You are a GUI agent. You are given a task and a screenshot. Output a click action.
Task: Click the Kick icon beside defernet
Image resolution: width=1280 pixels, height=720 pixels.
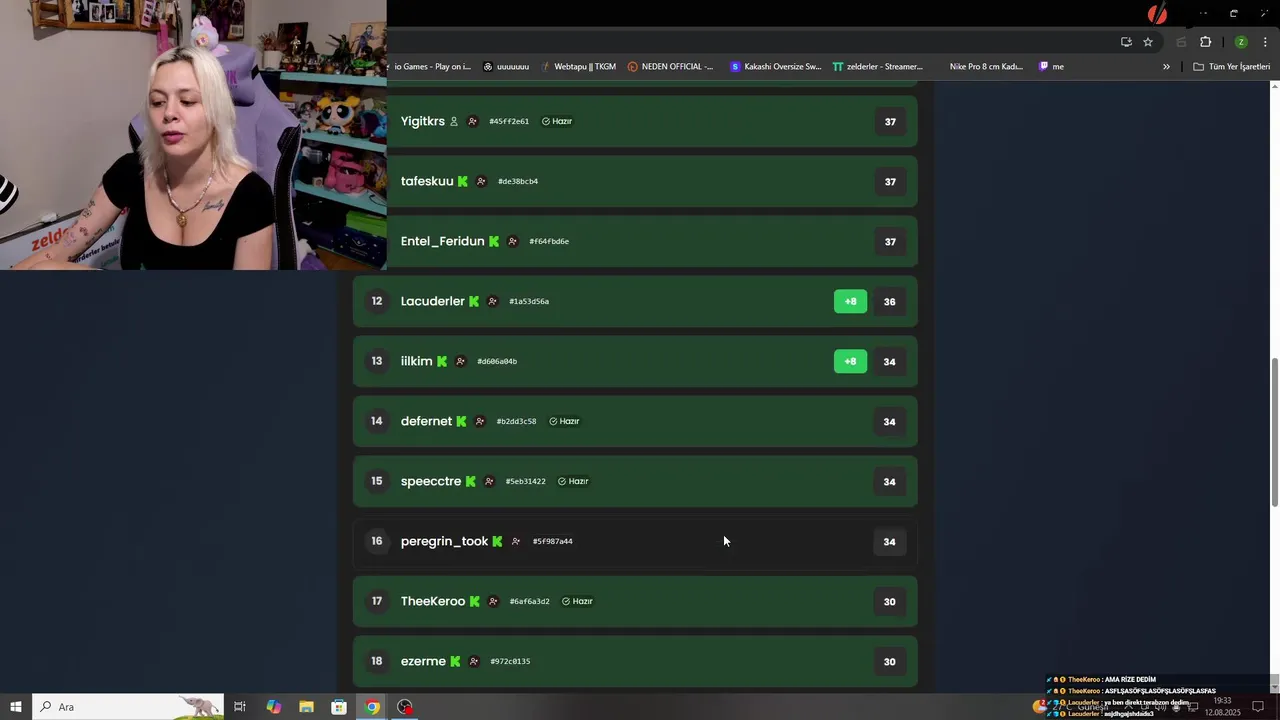(461, 421)
